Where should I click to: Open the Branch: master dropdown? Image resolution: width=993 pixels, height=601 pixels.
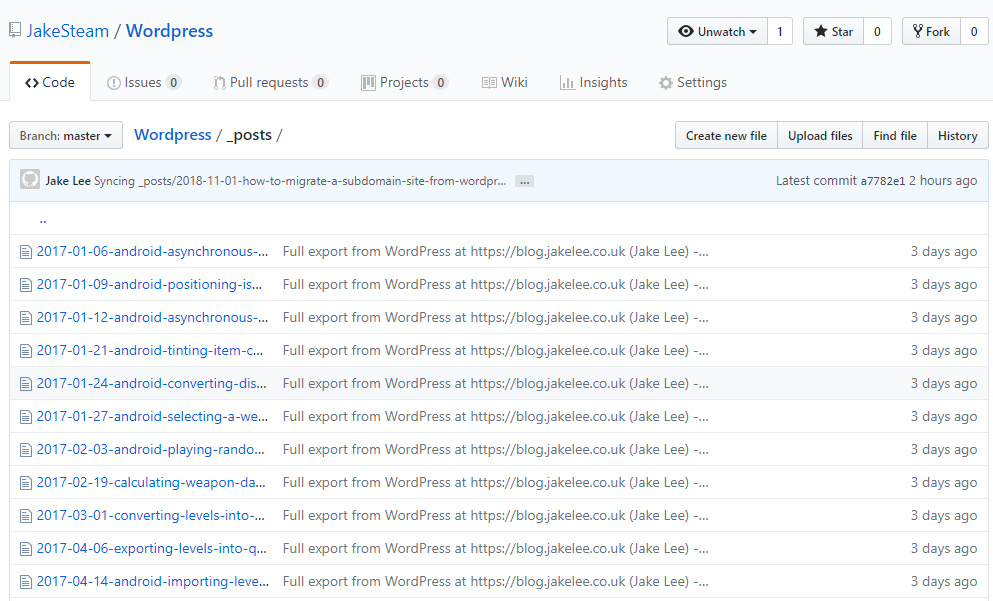[x=66, y=136]
